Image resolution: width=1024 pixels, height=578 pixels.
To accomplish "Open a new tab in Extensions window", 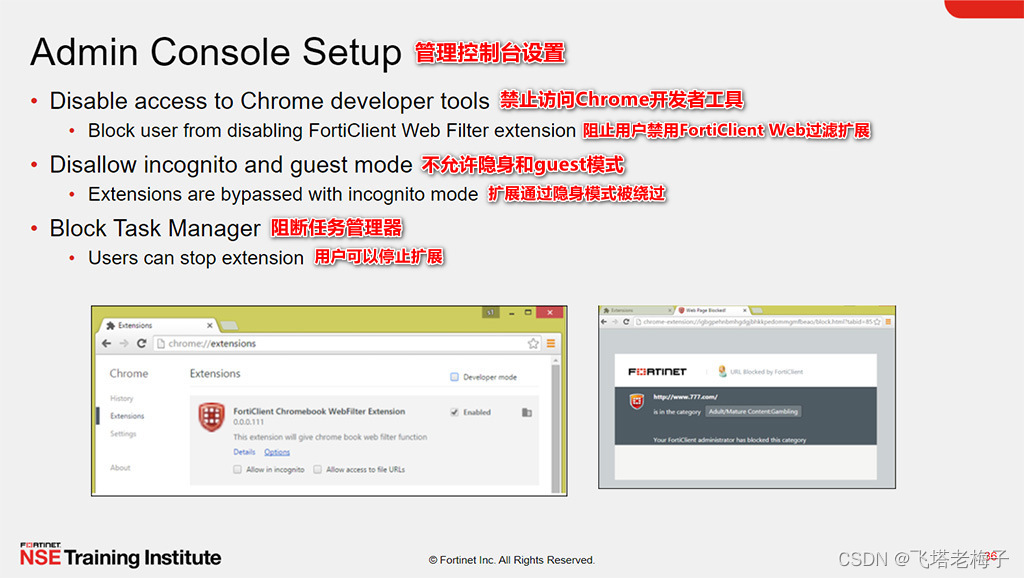I will (x=229, y=325).
